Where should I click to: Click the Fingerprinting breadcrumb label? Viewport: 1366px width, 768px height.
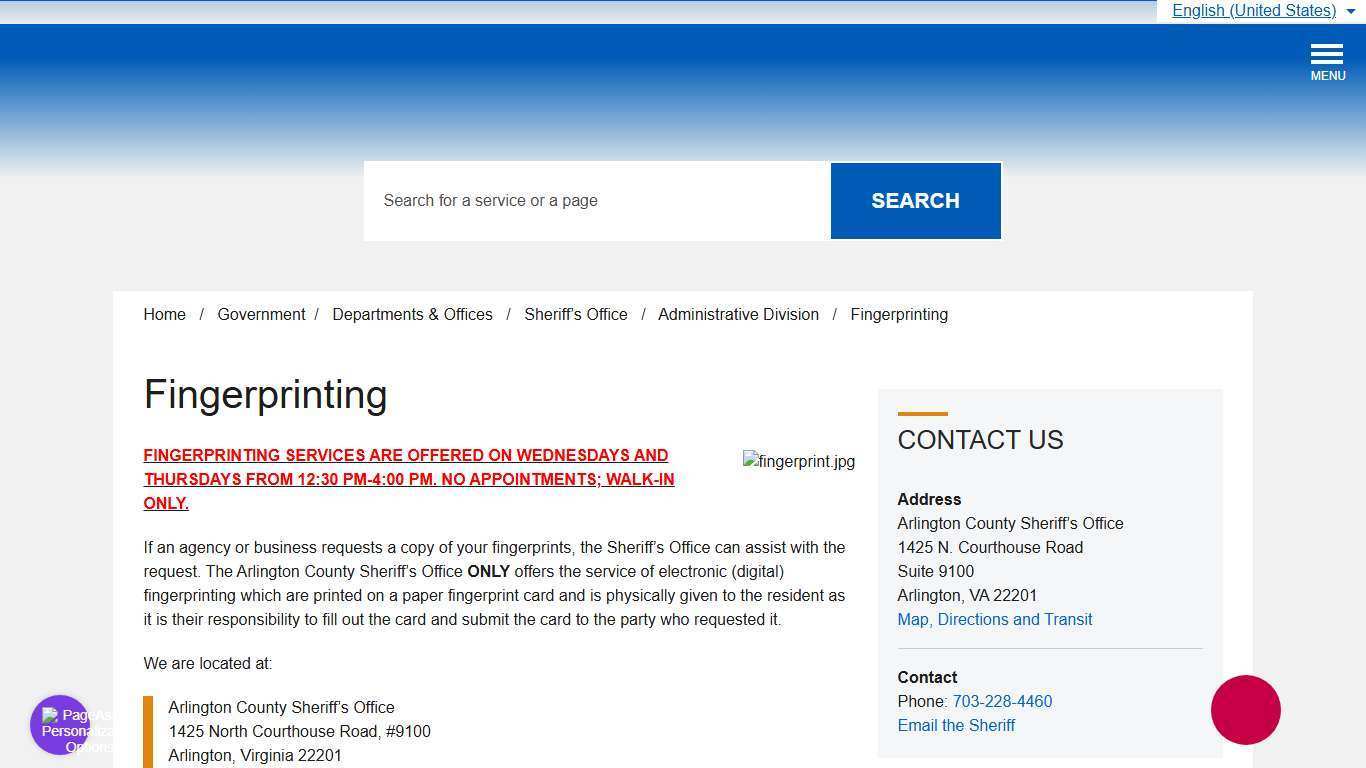pyautogui.click(x=898, y=314)
